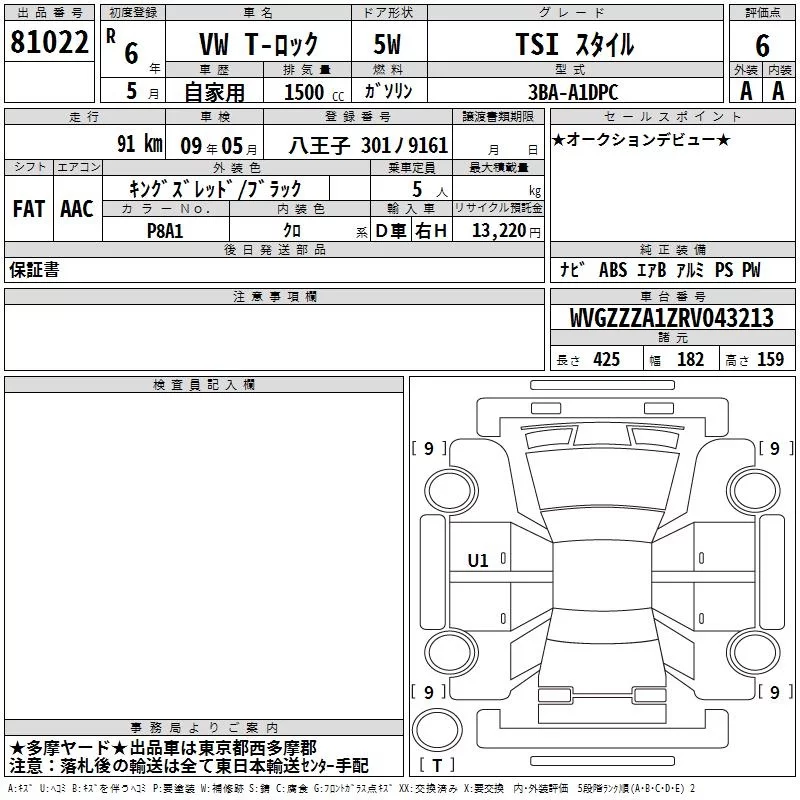Viewport: 800px width, 800px height.
Task: Select exterior color キングズレッド/ブラック
Action: pos(215,189)
